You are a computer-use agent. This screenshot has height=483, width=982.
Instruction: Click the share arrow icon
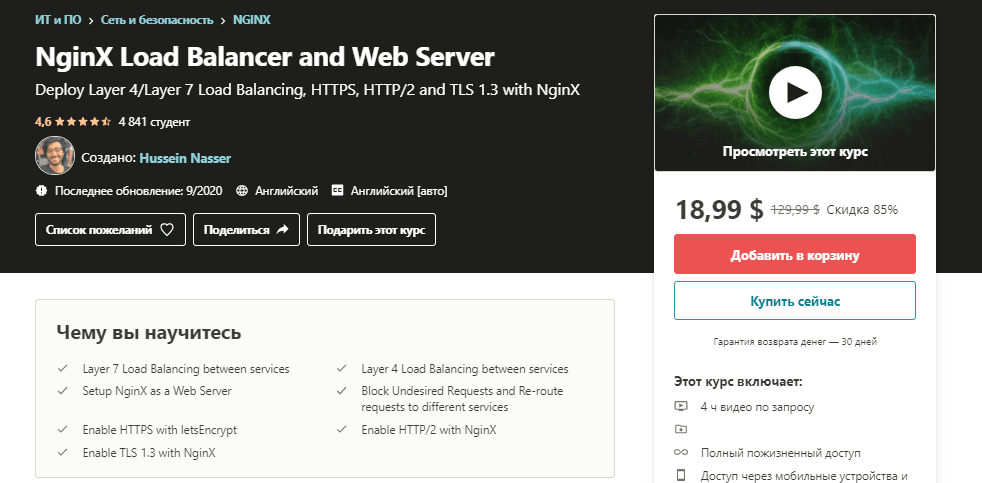[282, 229]
